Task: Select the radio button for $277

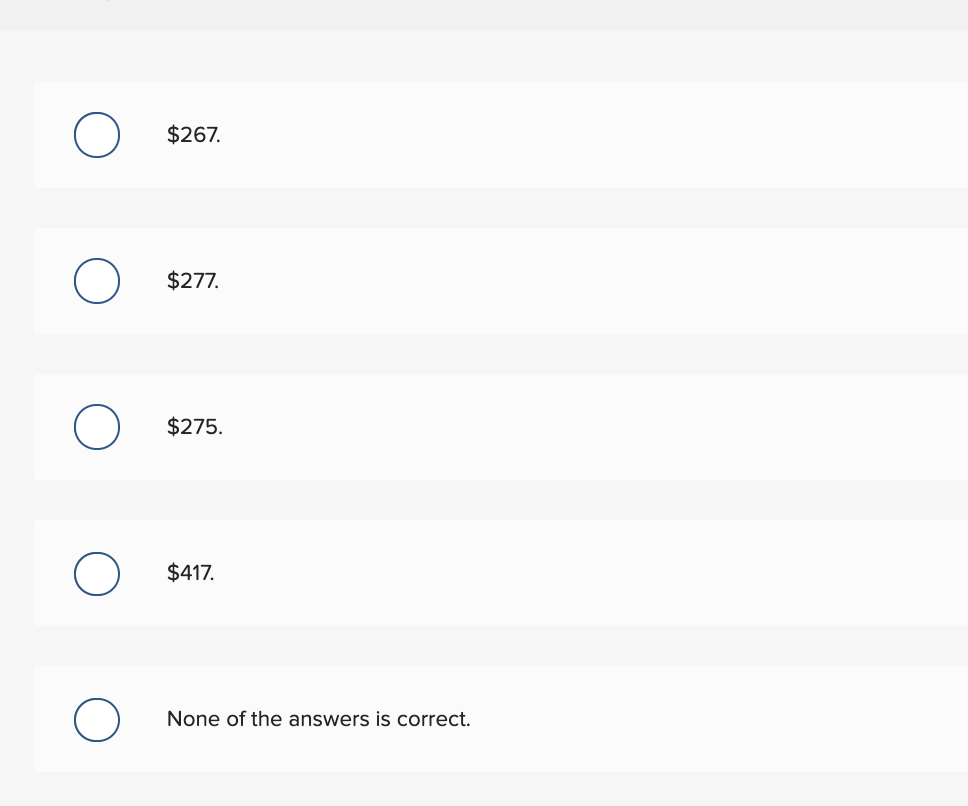Action: [96, 281]
